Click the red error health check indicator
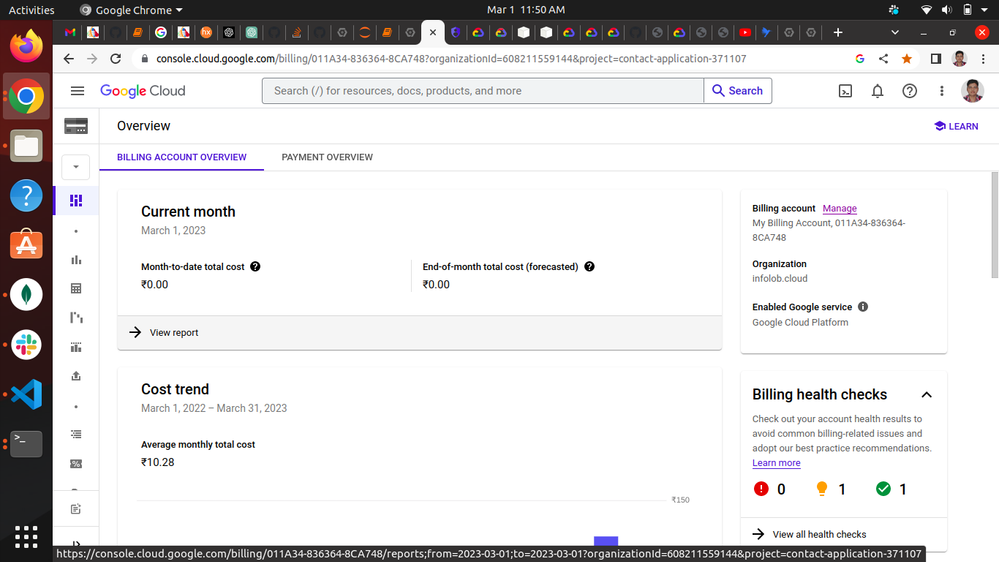 click(761, 489)
